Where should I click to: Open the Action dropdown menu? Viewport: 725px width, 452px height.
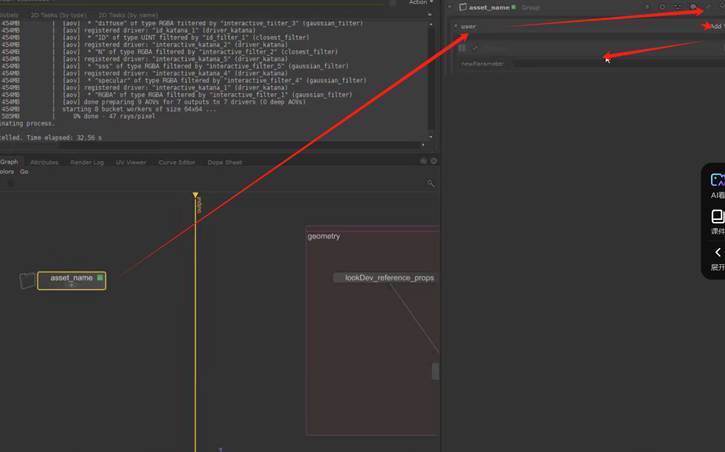[x=419, y=3]
